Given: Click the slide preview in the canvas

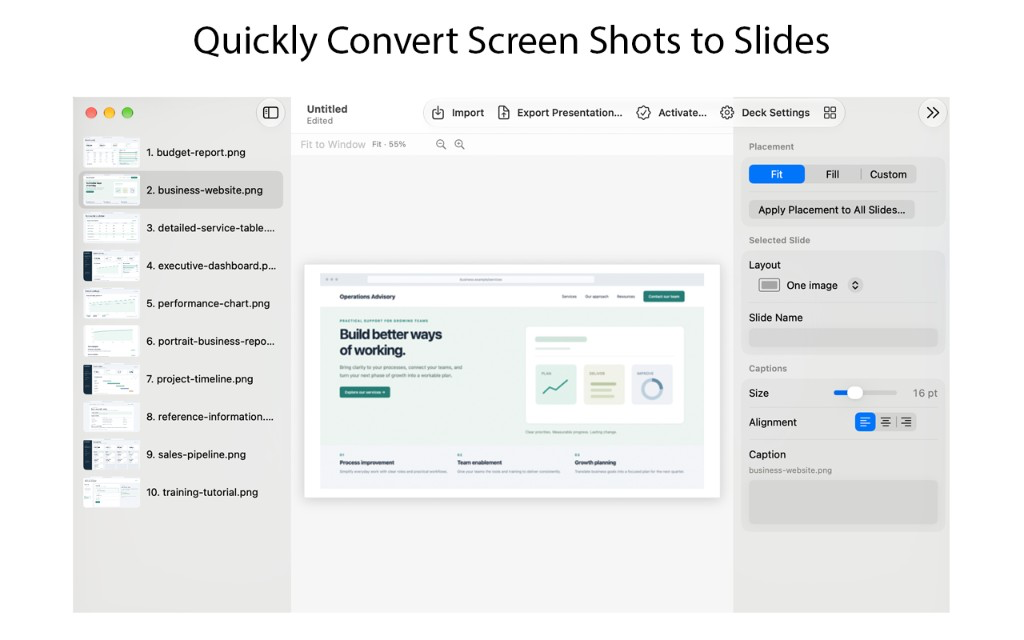Looking at the screenshot, I should 512,381.
